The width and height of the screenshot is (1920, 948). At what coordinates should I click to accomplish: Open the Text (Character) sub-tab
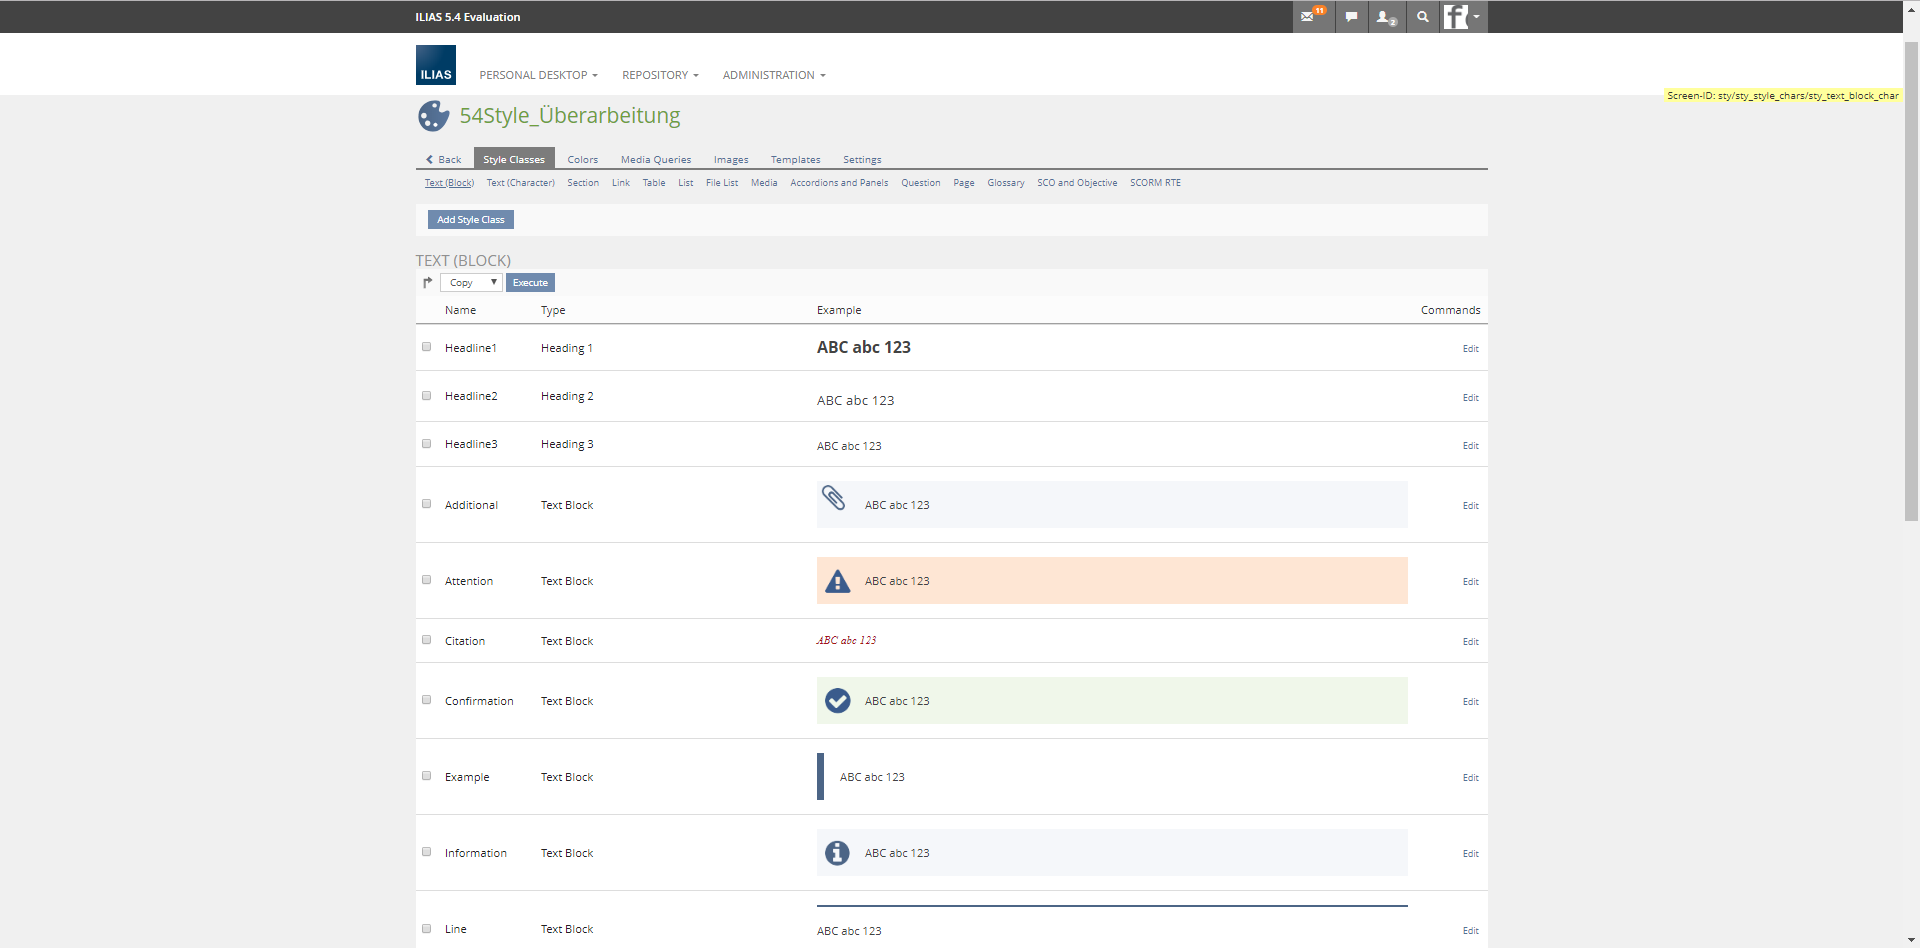pos(520,183)
